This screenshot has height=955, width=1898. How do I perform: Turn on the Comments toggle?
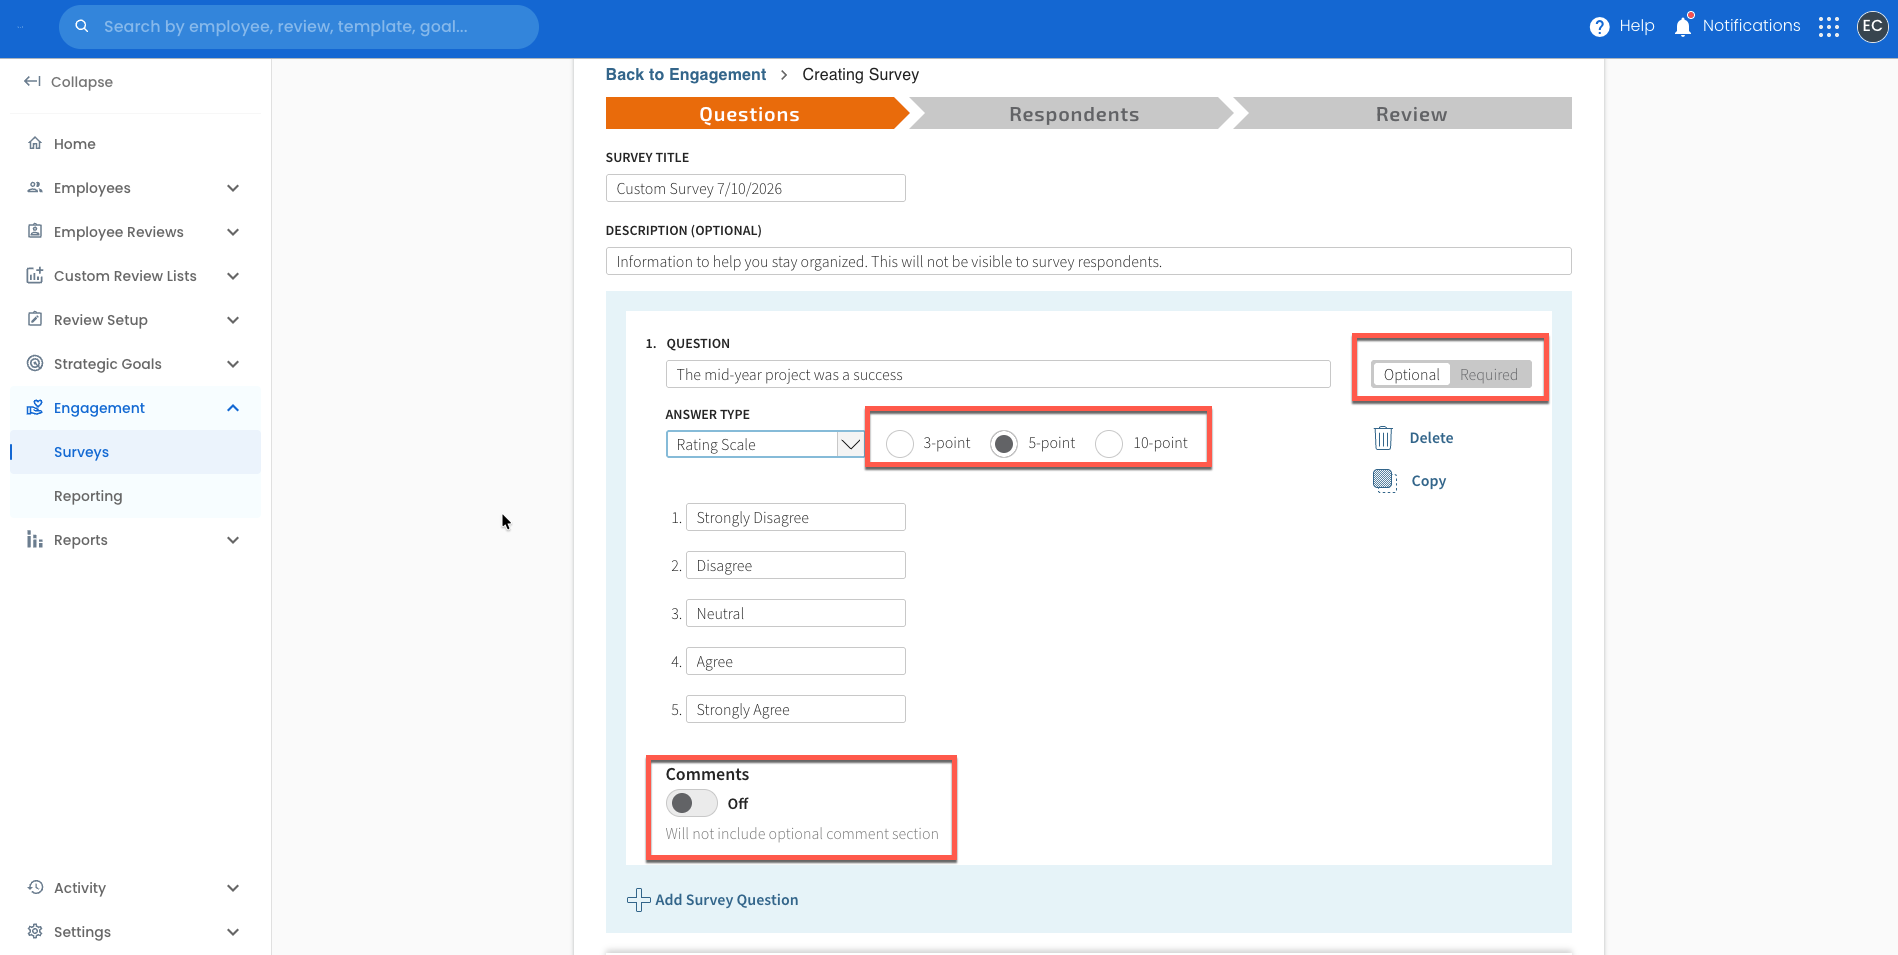coord(692,803)
